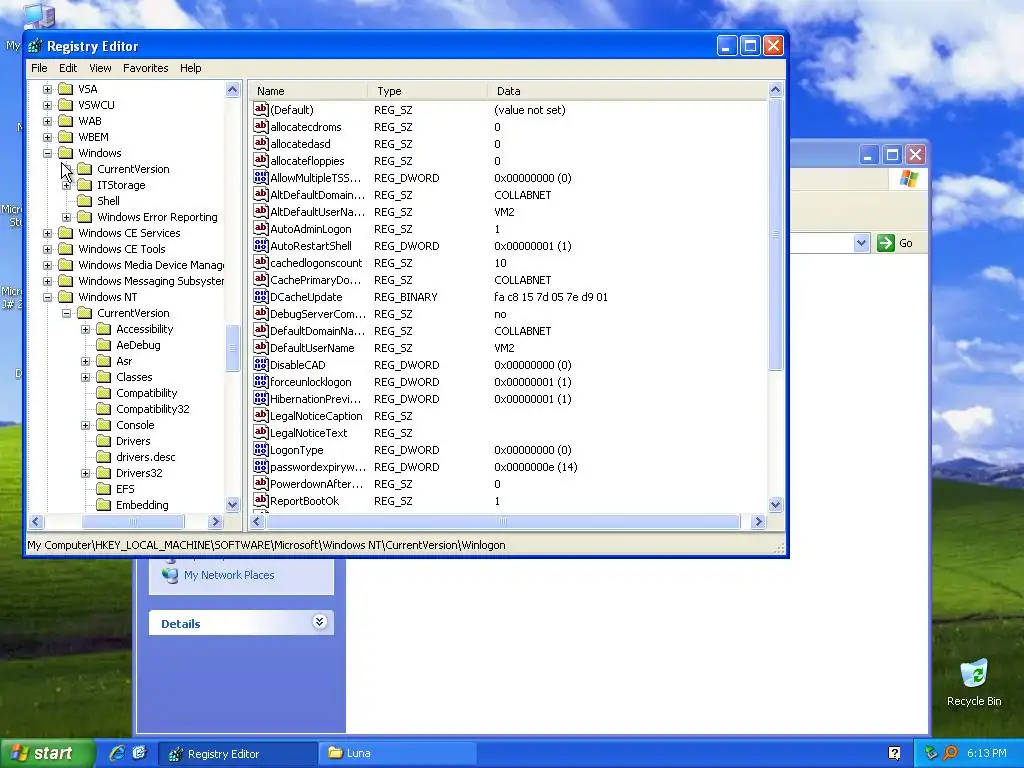
Task: Click the Luna taskbar button
Action: coord(398,753)
